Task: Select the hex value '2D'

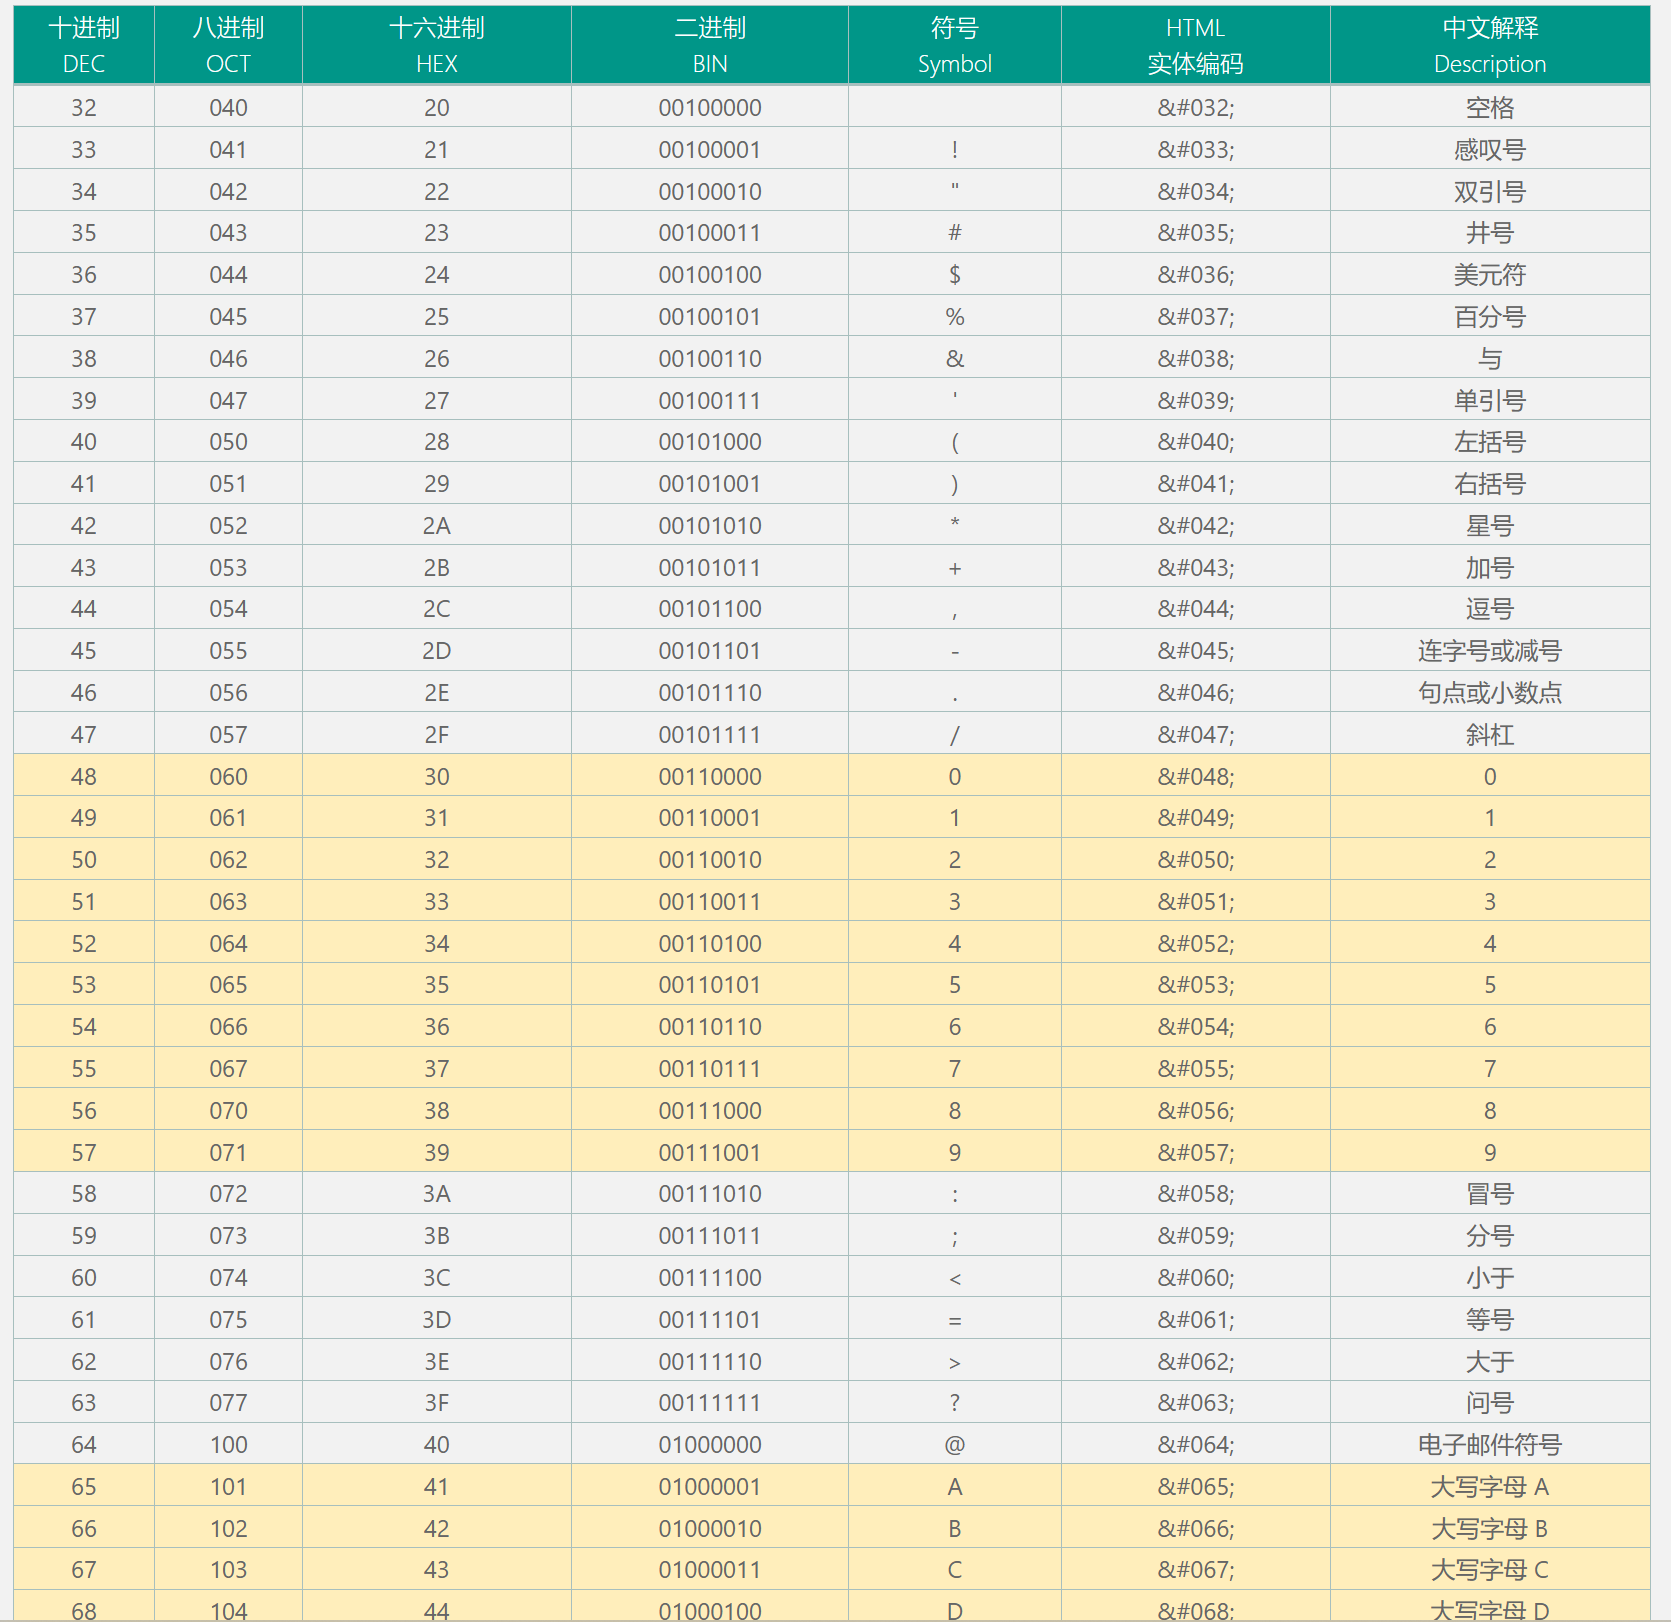Action: (437, 650)
